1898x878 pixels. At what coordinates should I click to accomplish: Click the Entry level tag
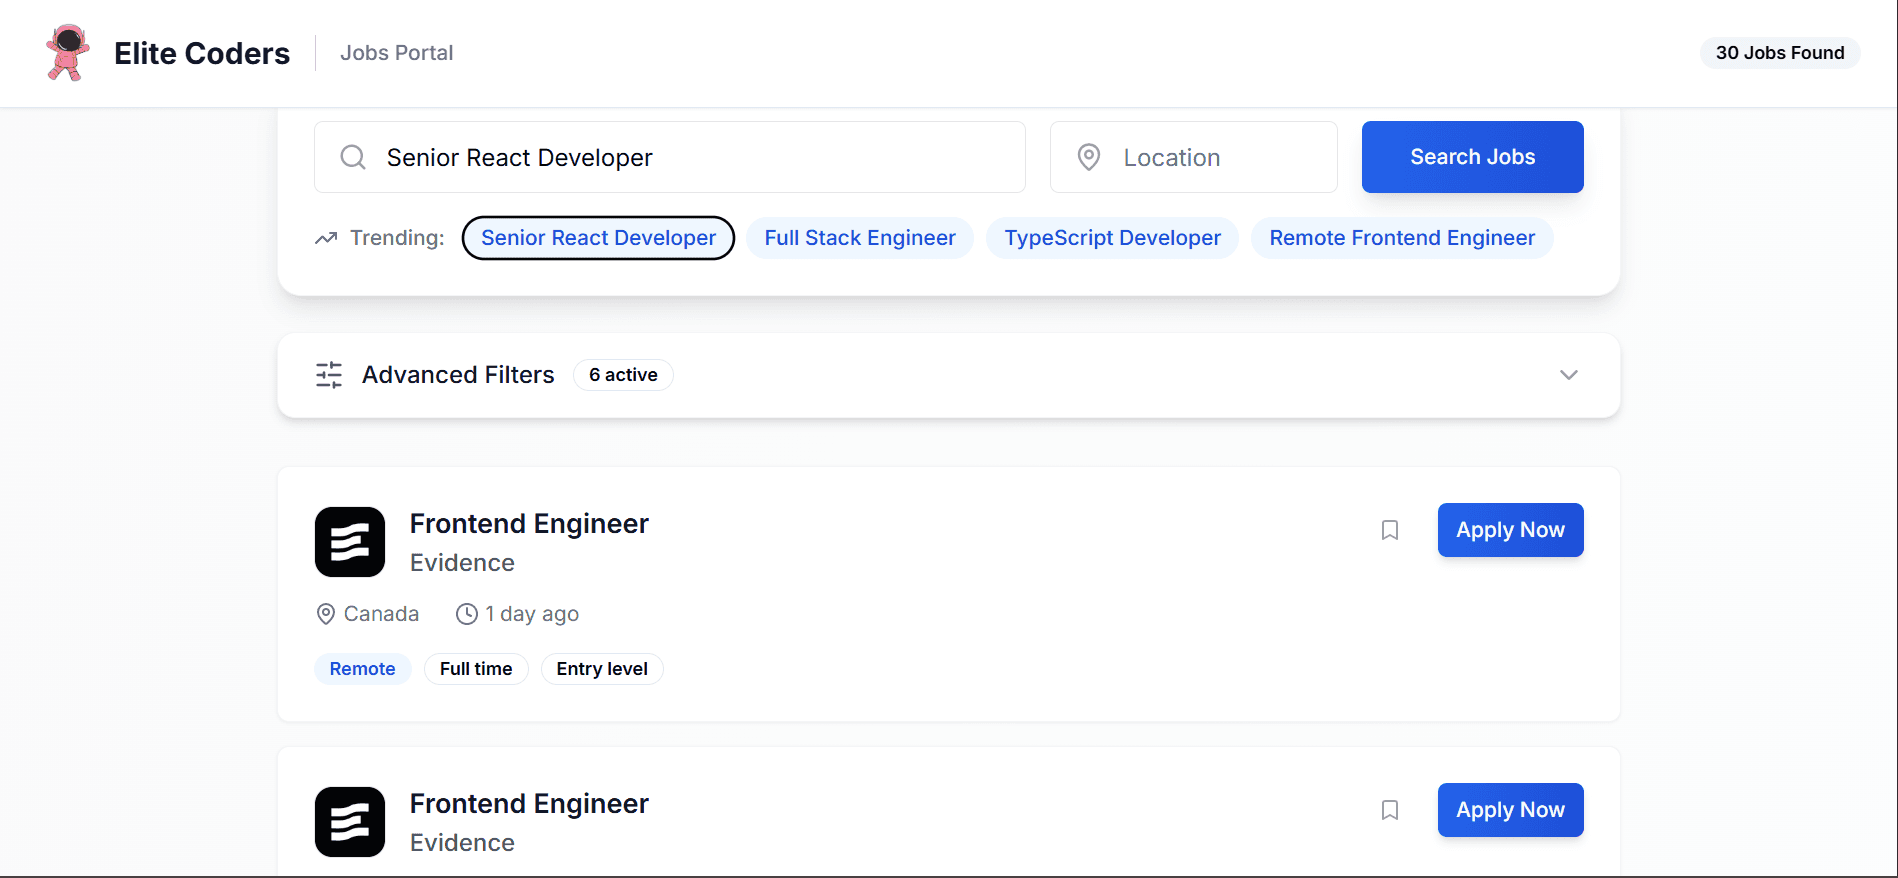pyautogui.click(x=602, y=669)
